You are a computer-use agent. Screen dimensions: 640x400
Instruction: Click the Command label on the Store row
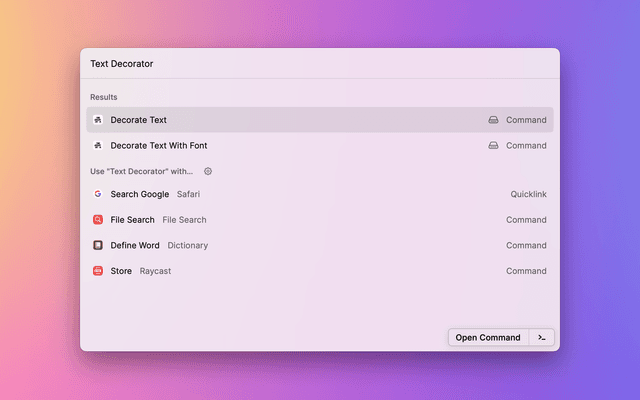[526, 271]
